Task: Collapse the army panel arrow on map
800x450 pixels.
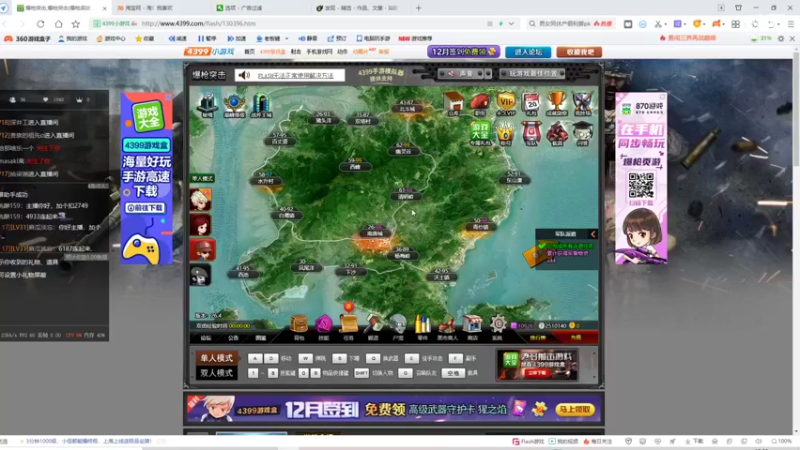Action: [593, 234]
